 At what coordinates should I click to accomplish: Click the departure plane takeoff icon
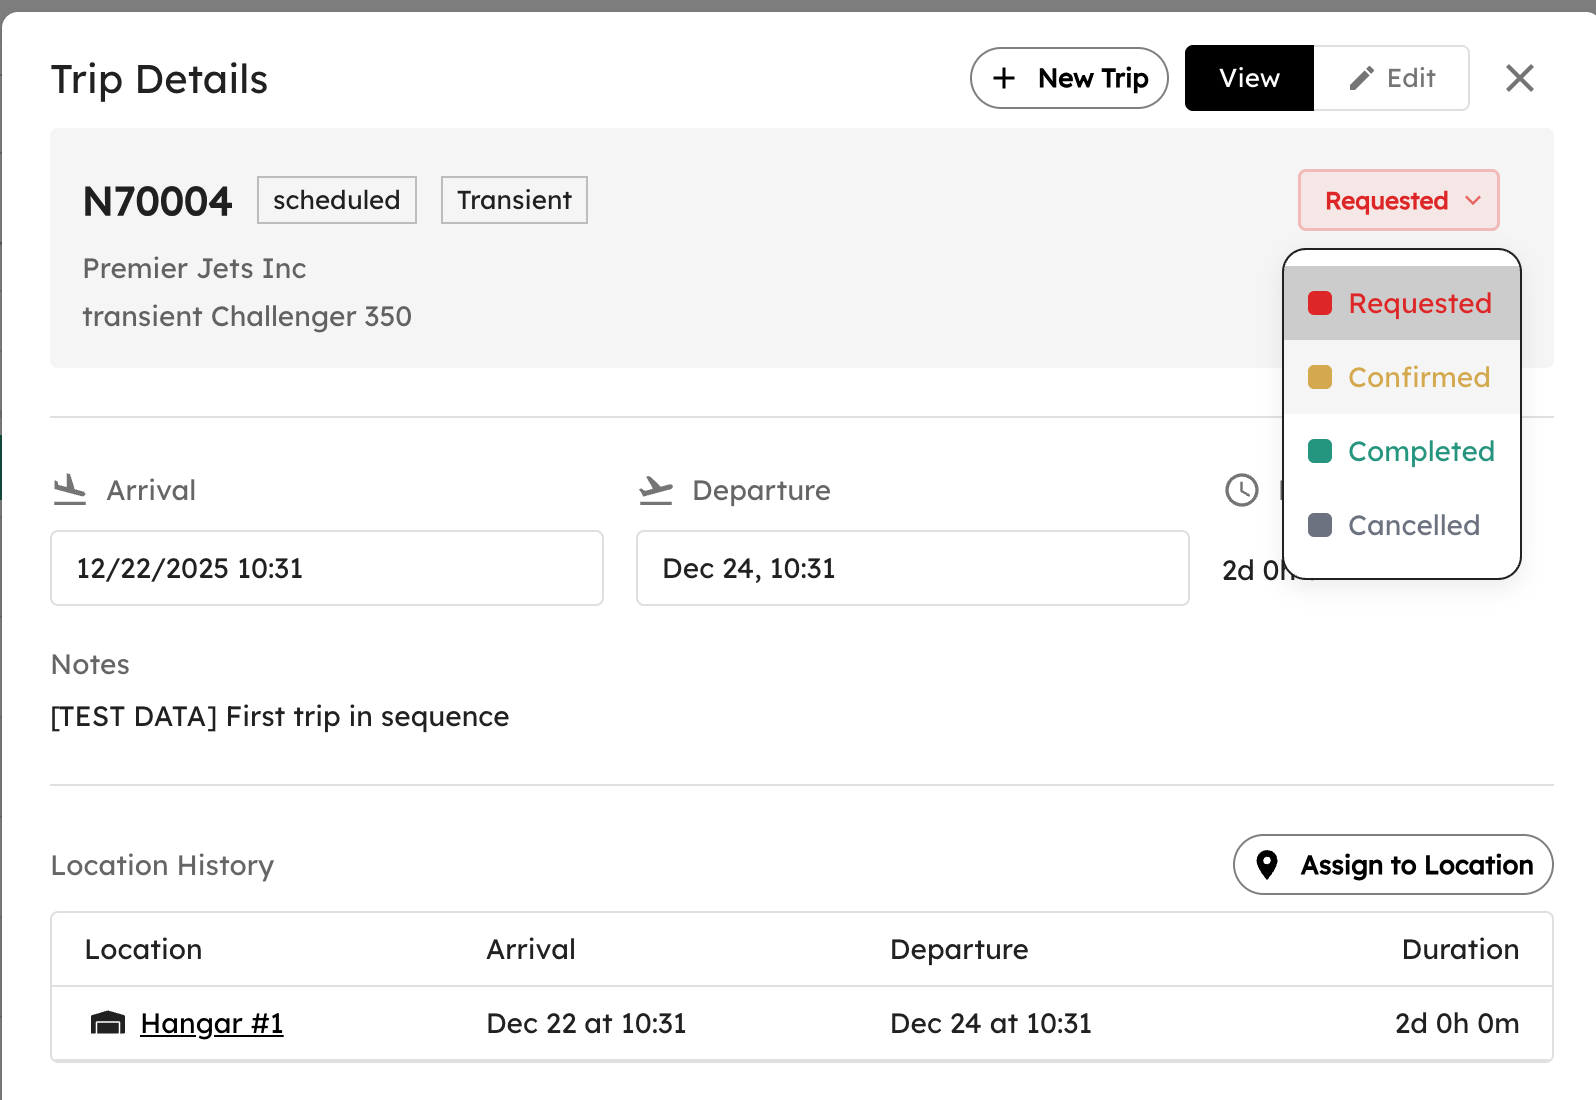coord(656,490)
